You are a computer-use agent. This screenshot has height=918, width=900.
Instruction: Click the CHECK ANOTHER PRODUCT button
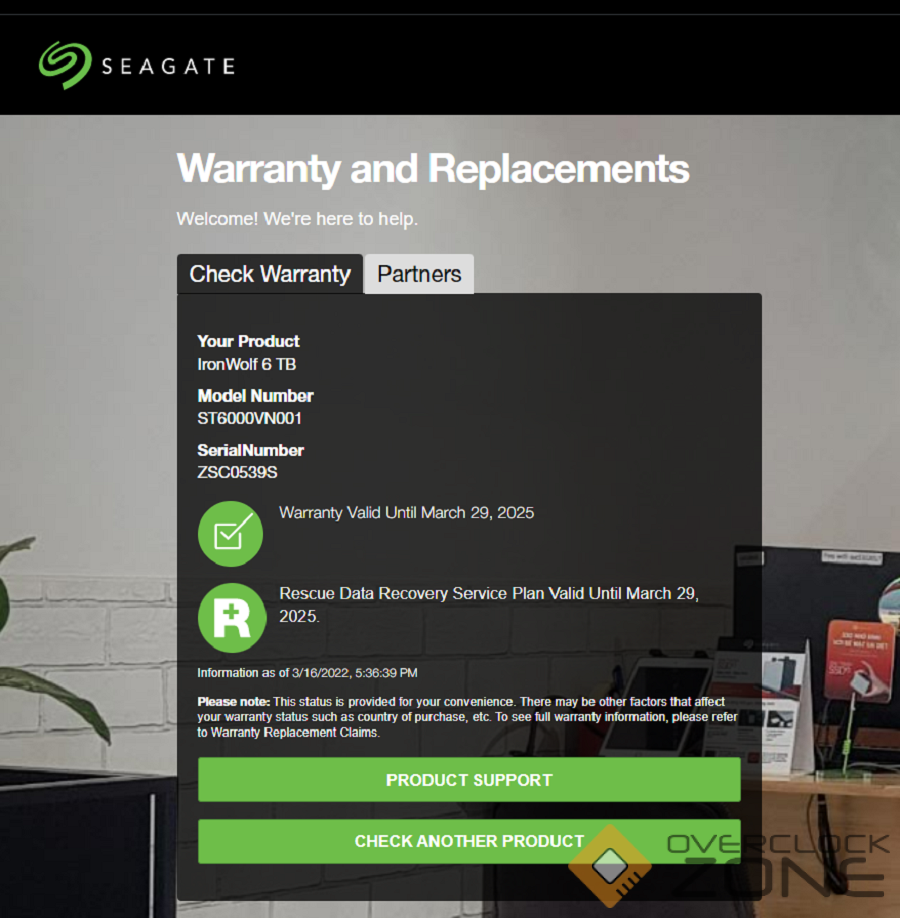tap(469, 841)
